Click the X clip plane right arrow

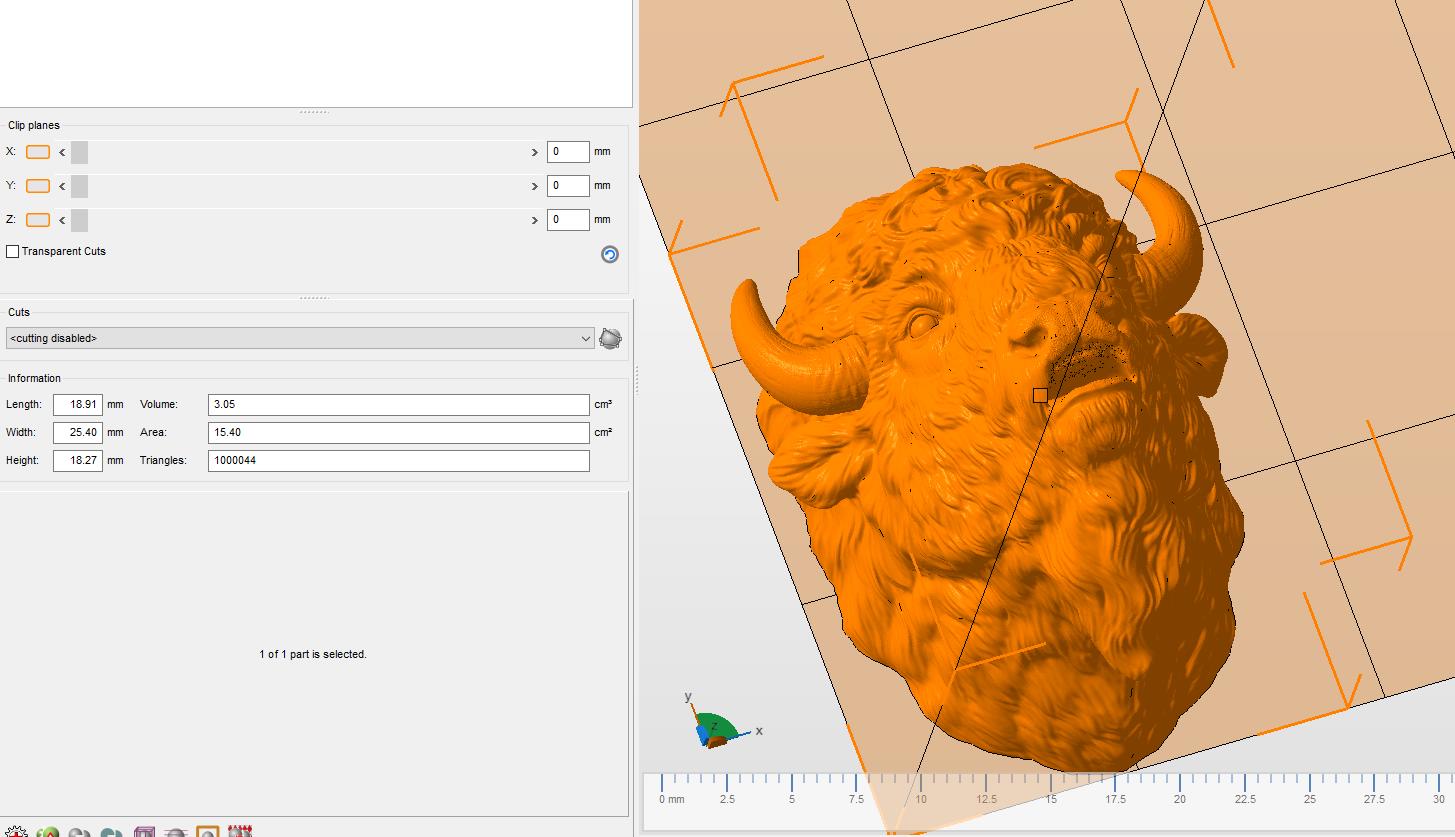(x=535, y=153)
